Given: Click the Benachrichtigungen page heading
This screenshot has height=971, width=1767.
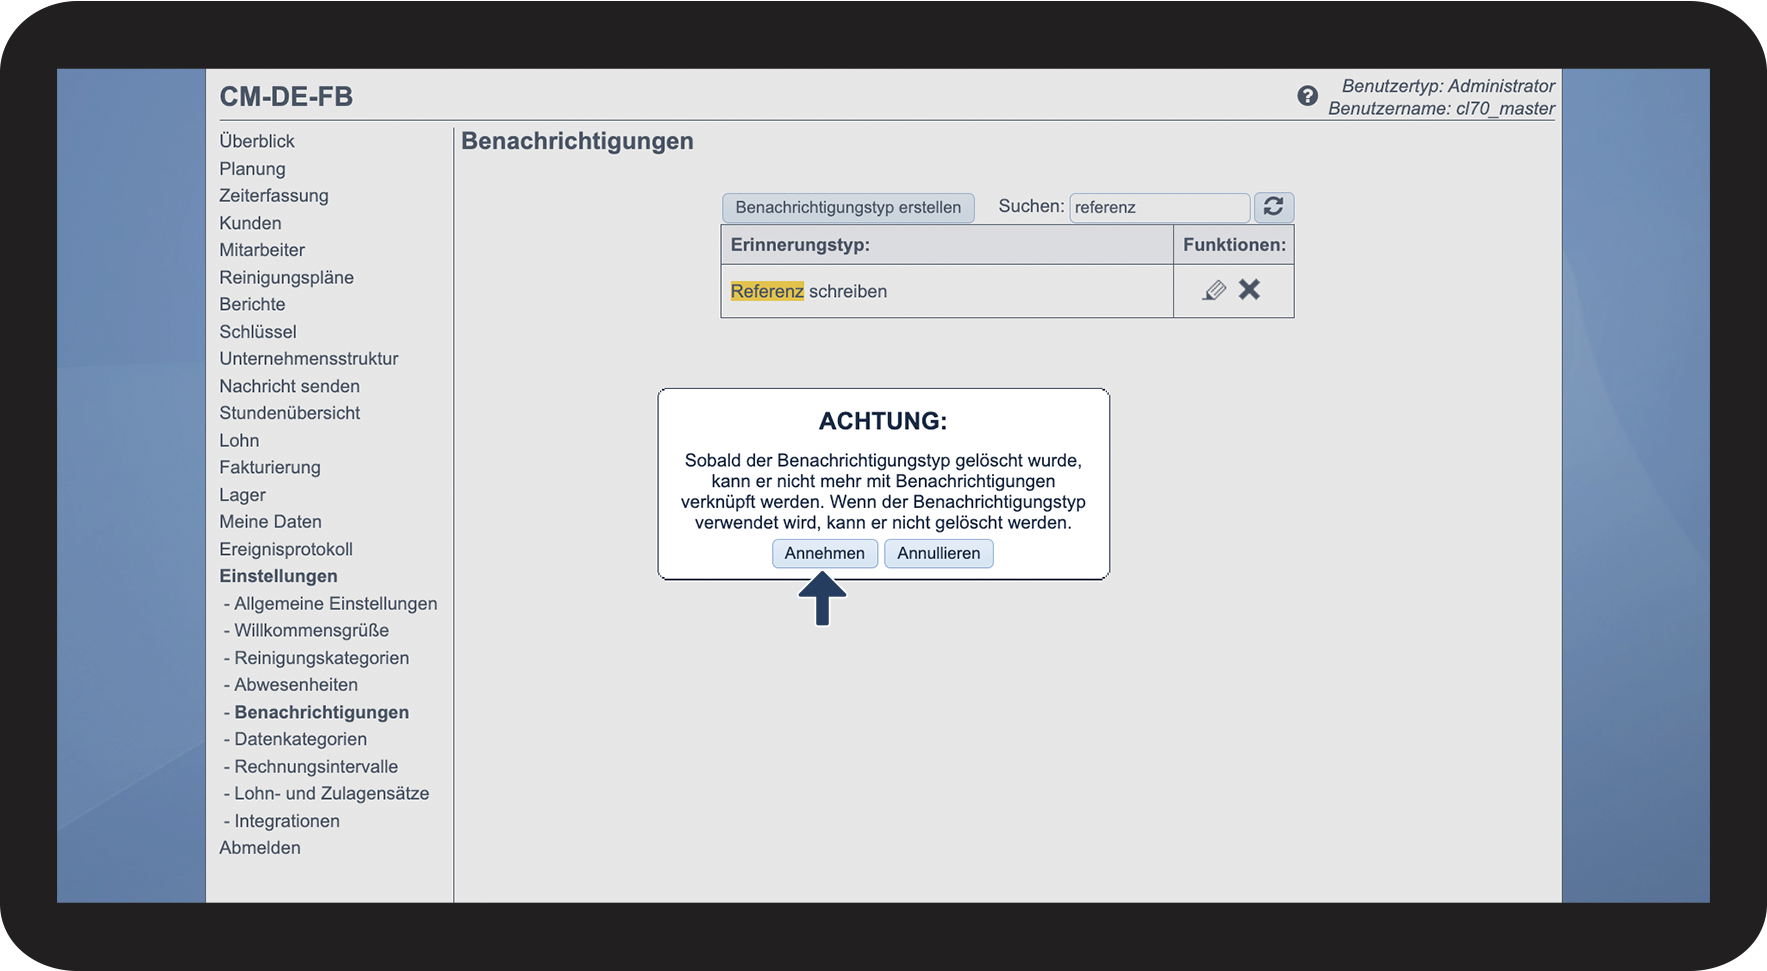Looking at the screenshot, I should click(577, 141).
